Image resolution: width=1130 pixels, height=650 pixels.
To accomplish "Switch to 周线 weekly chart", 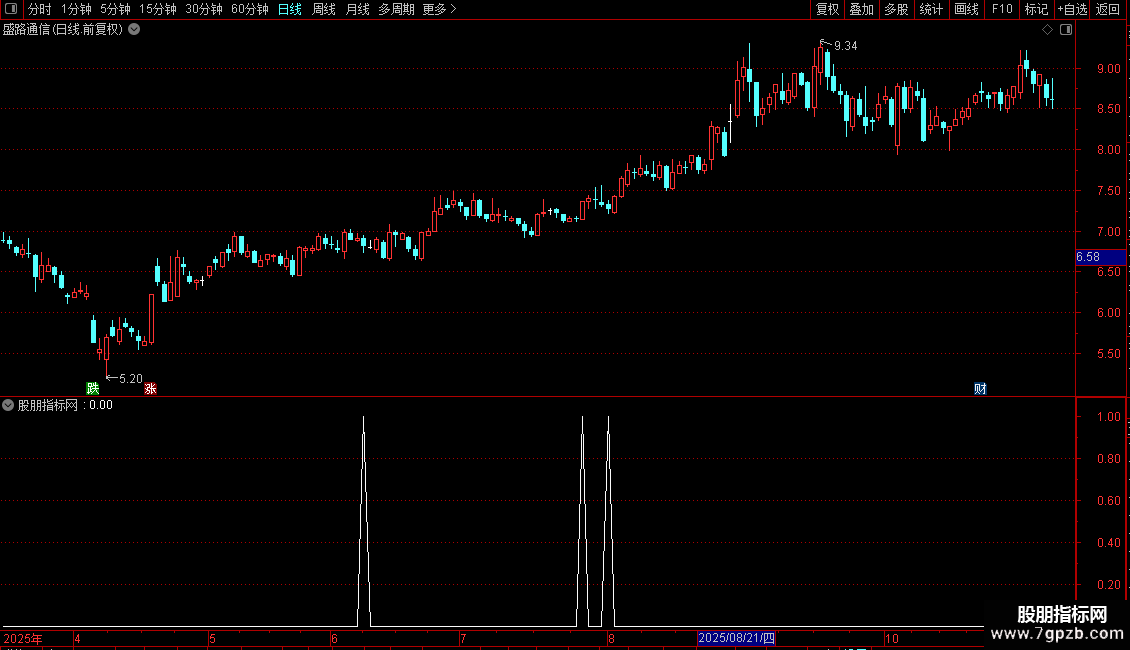I will tap(324, 9).
